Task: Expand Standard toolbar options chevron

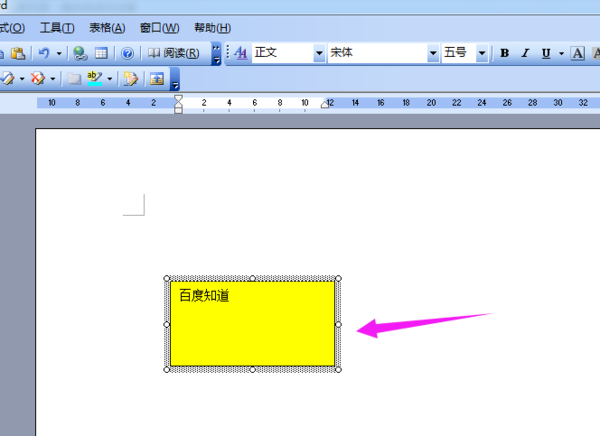Action: (216, 54)
